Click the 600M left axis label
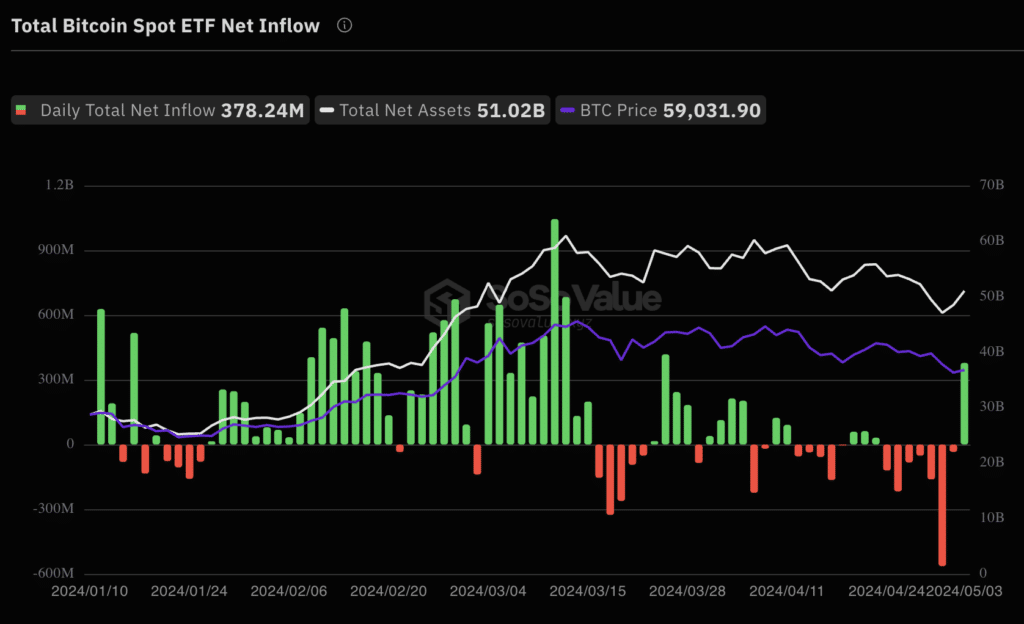 56,315
